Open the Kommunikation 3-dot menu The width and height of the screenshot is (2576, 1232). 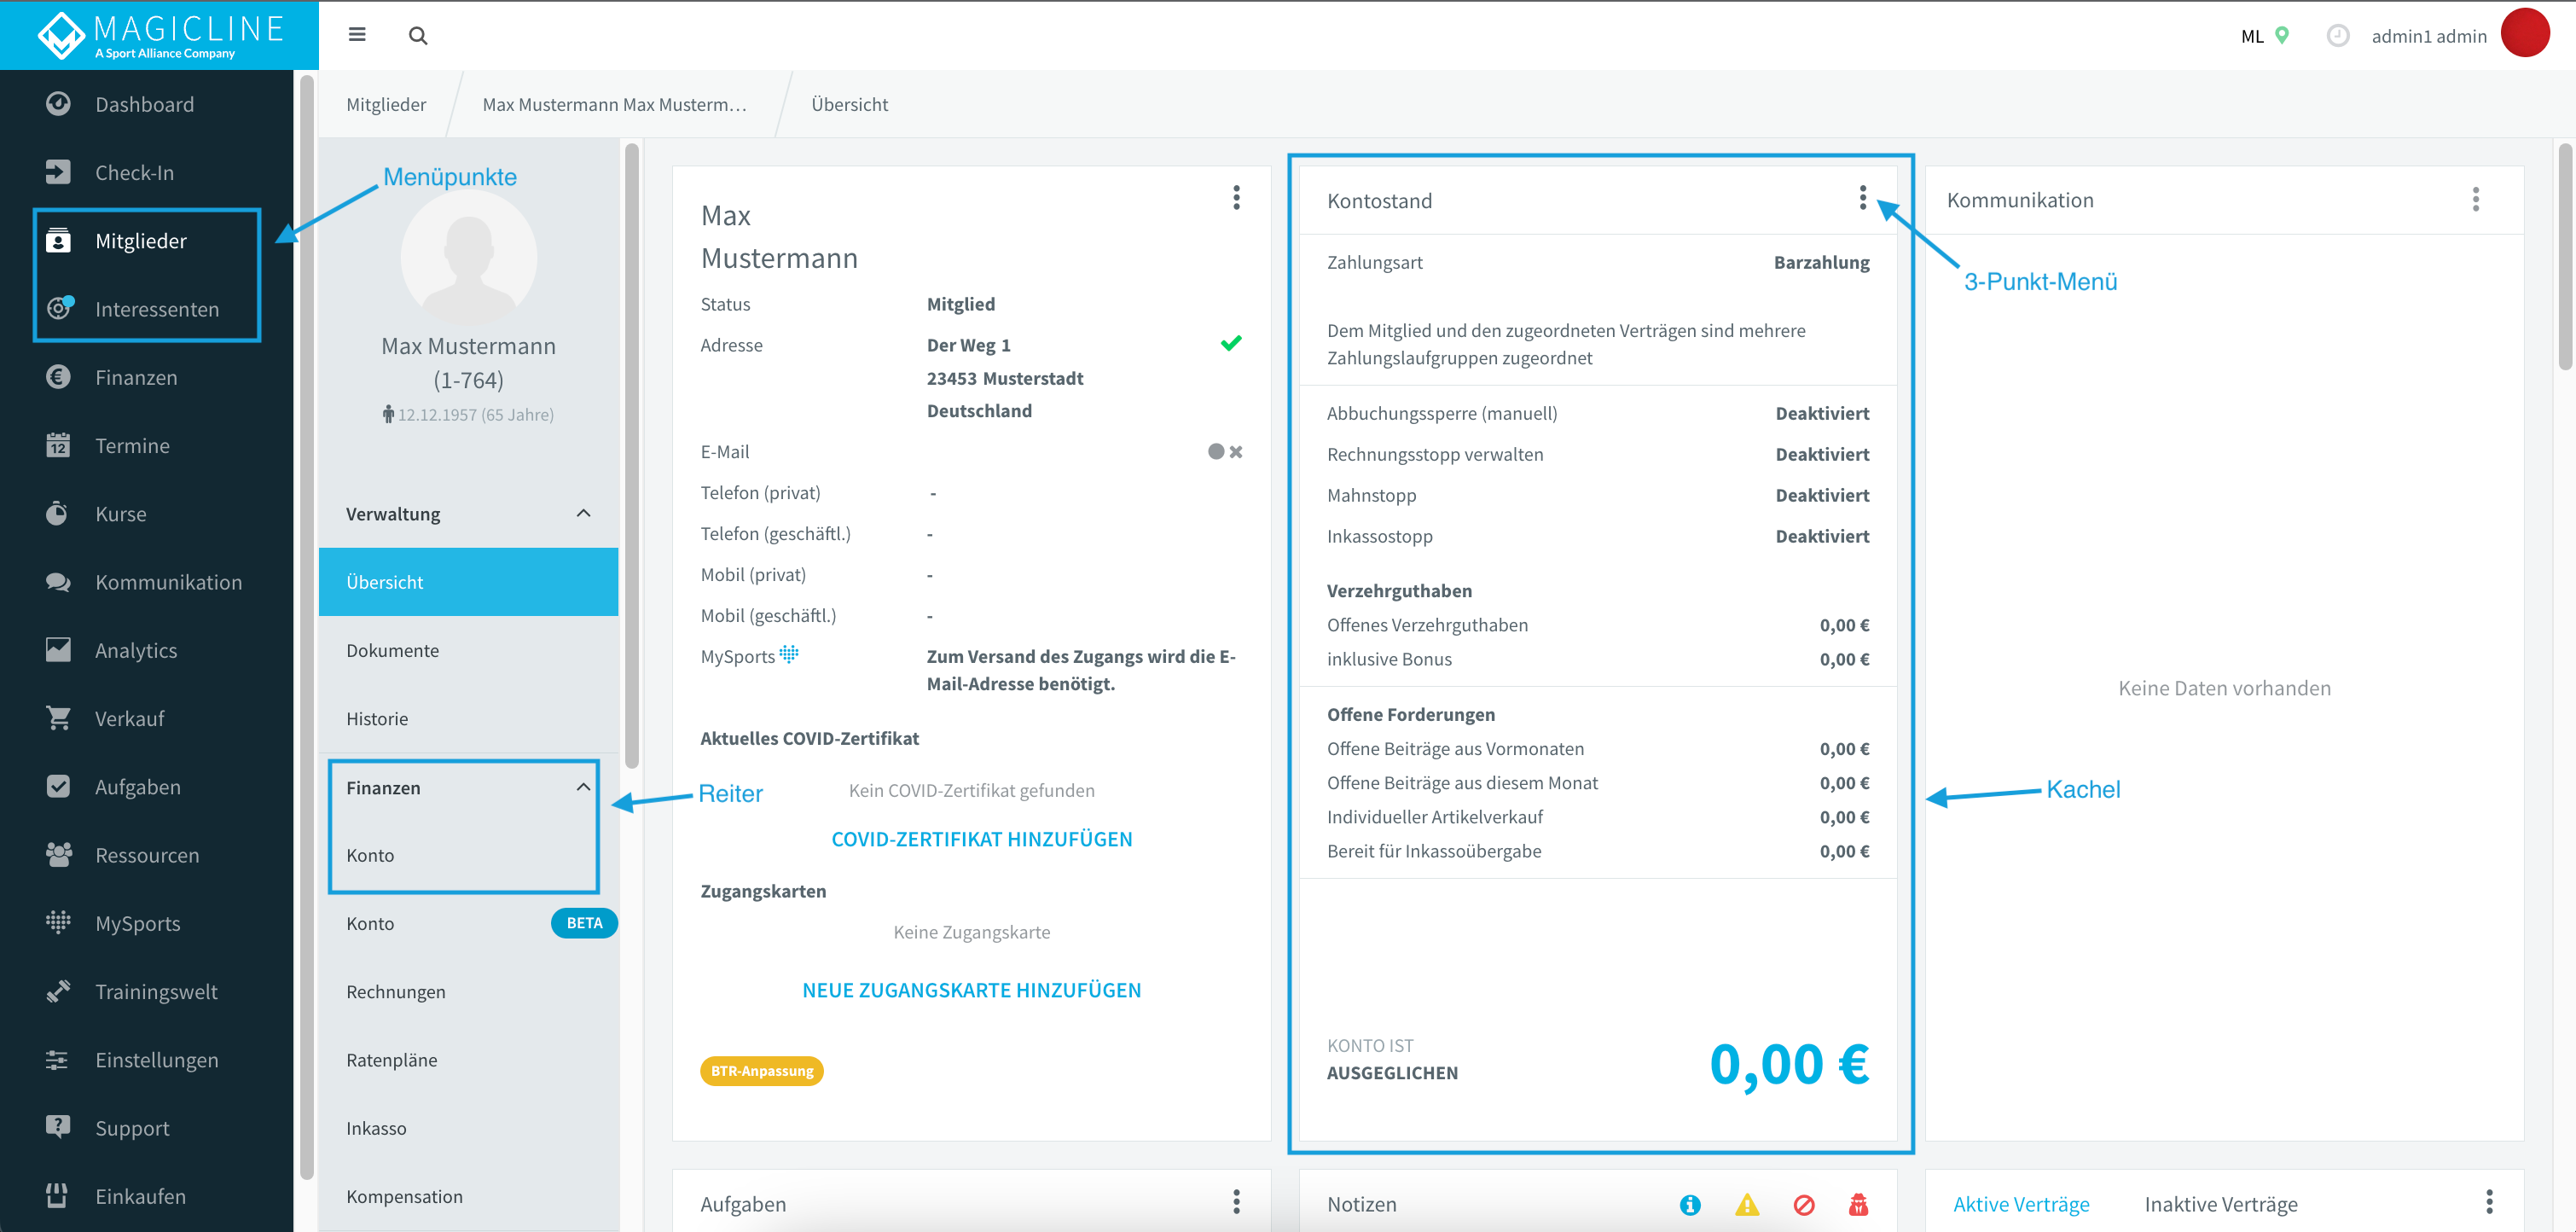coord(2475,199)
